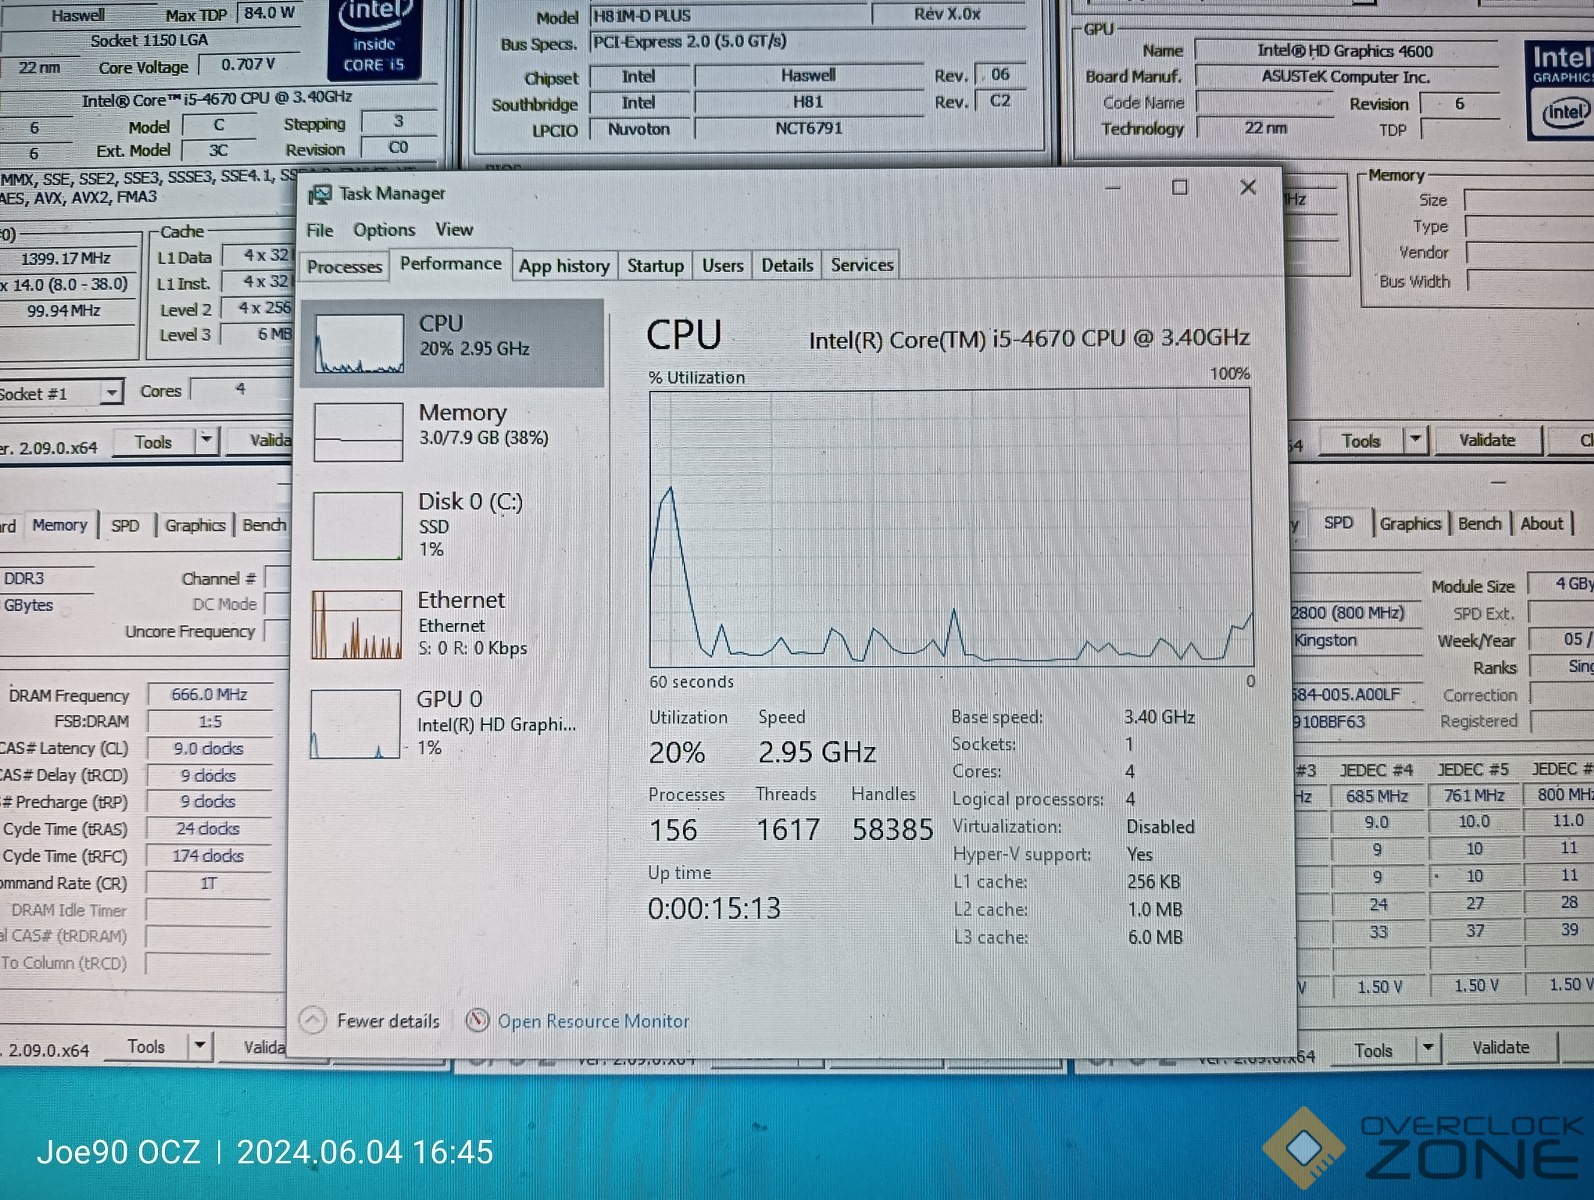1594x1200 pixels.
Task: Select the CPU performance graph thumbnail
Action: coord(359,343)
